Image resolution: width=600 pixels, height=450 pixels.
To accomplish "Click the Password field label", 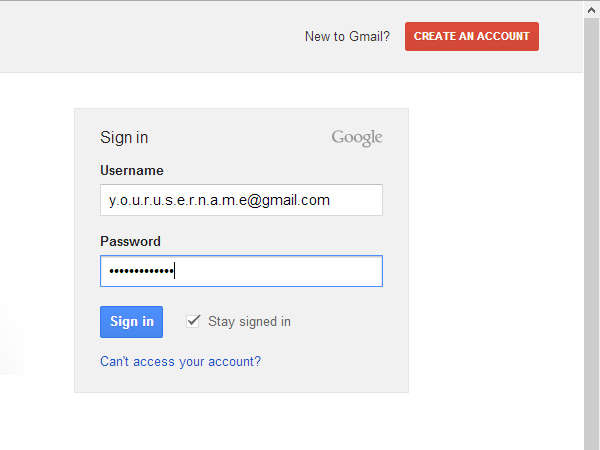I will (130, 242).
